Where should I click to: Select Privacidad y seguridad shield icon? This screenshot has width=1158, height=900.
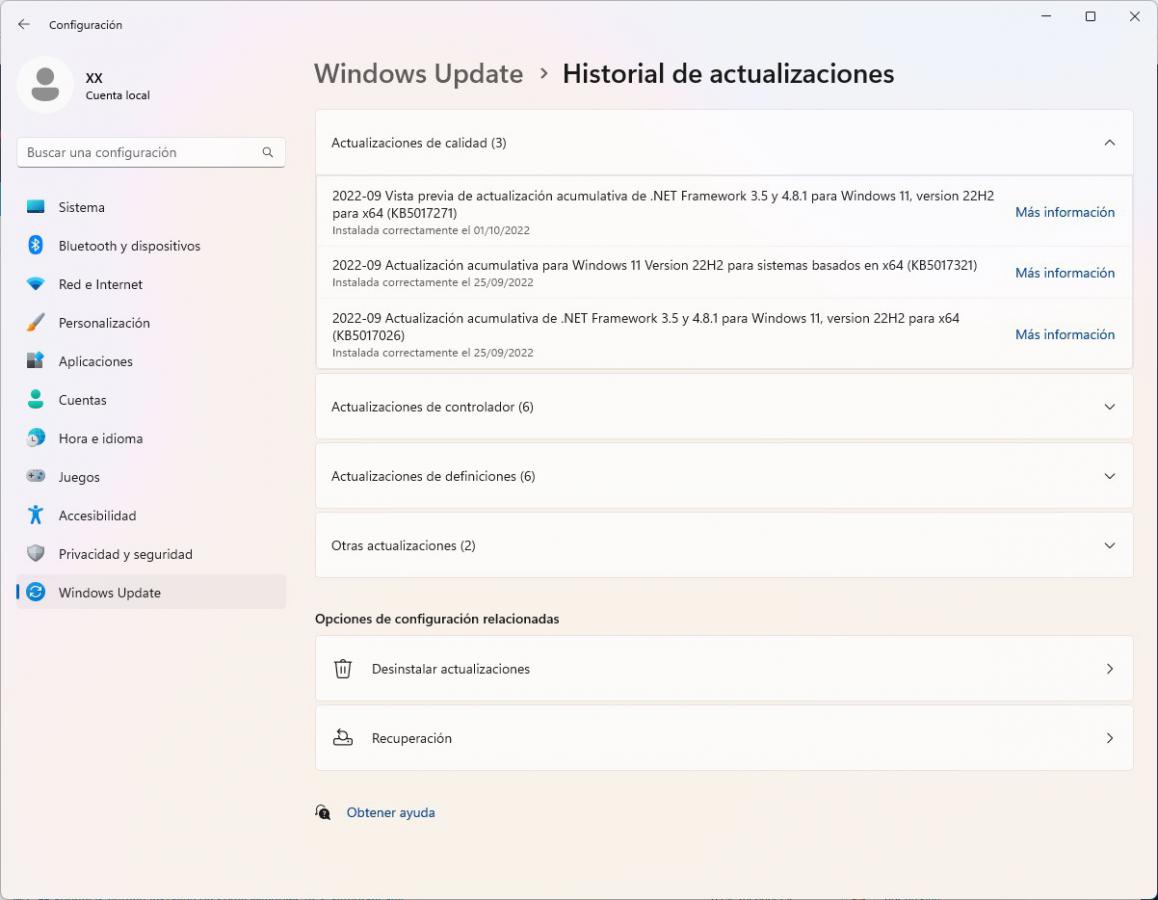(x=36, y=554)
